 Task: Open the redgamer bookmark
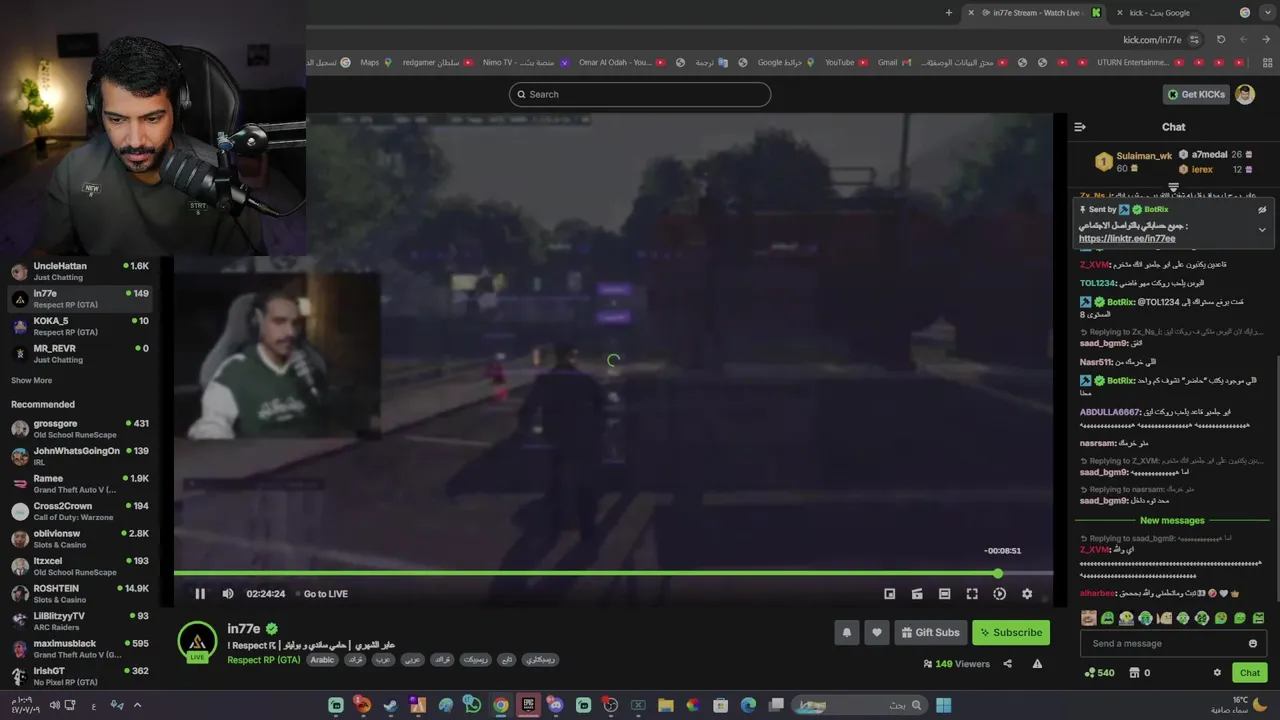(438, 63)
